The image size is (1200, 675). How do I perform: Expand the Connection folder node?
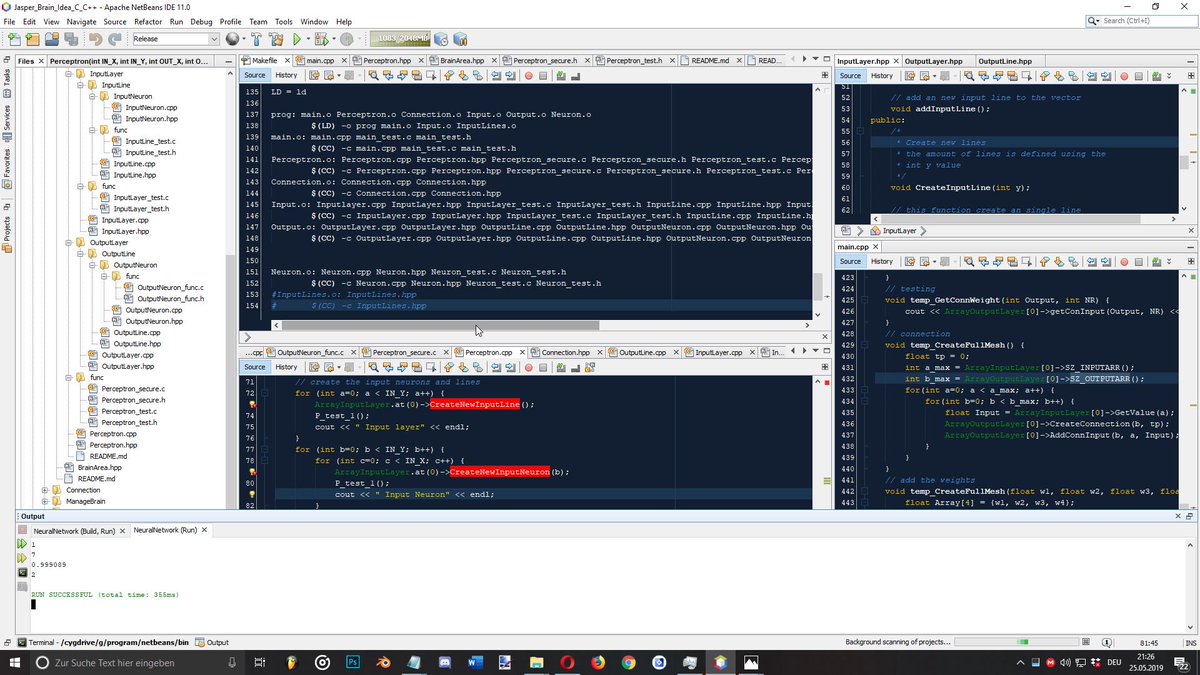point(46,490)
